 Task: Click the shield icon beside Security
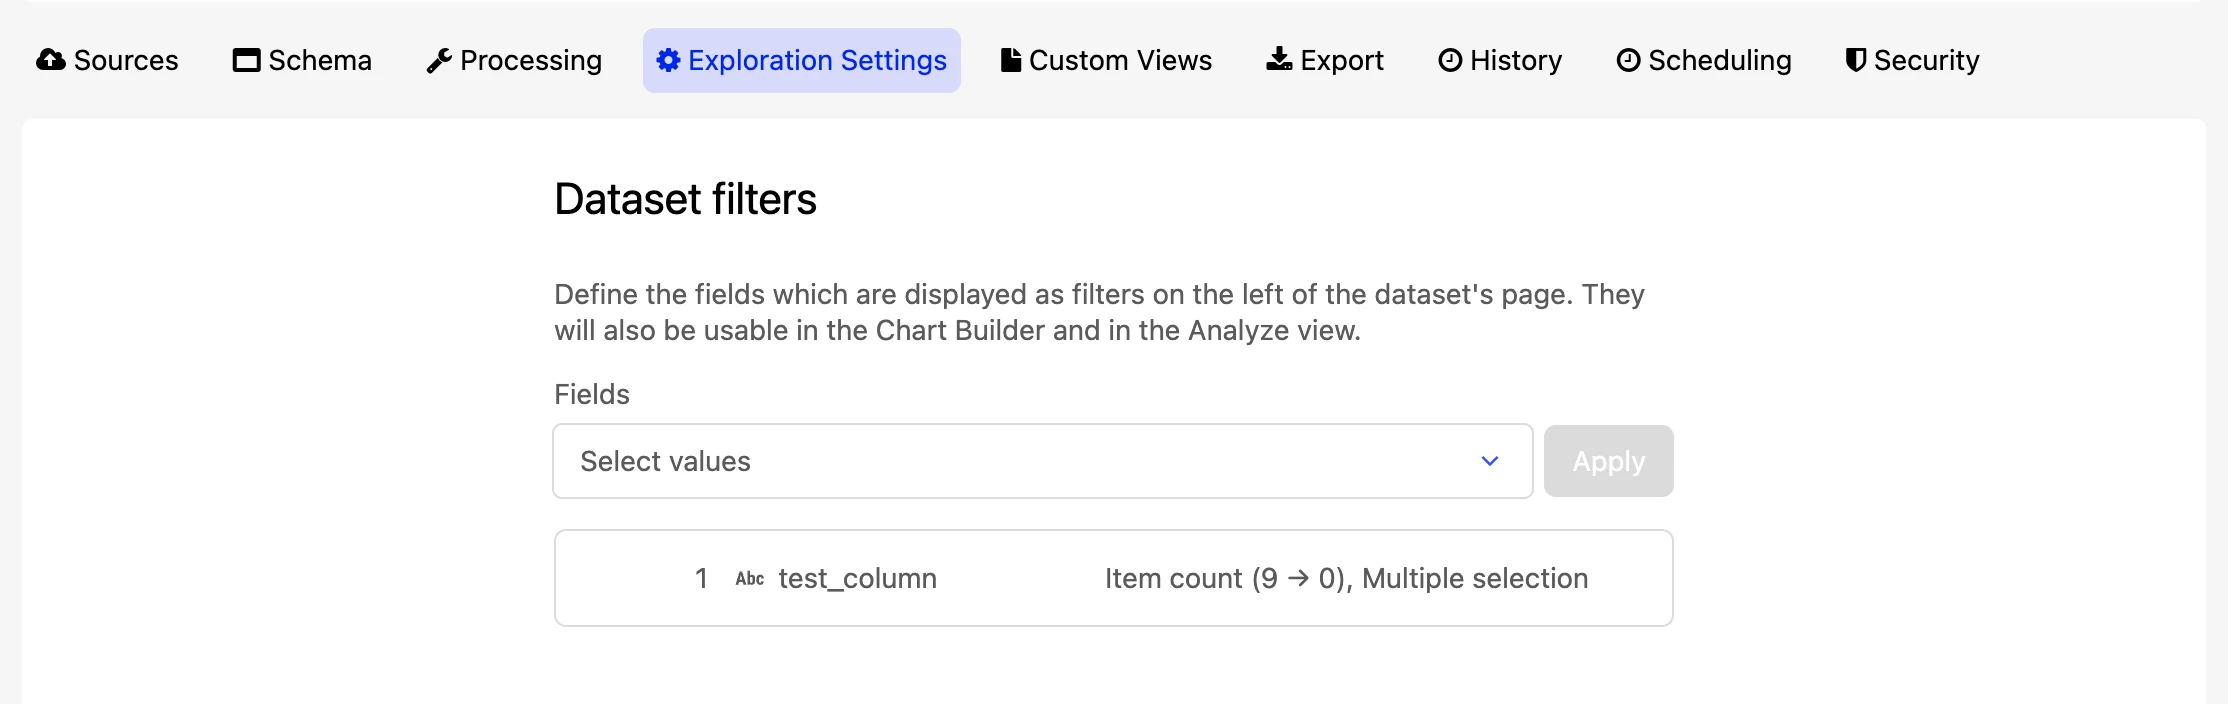pyautogui.click(x=1856, y=60)
